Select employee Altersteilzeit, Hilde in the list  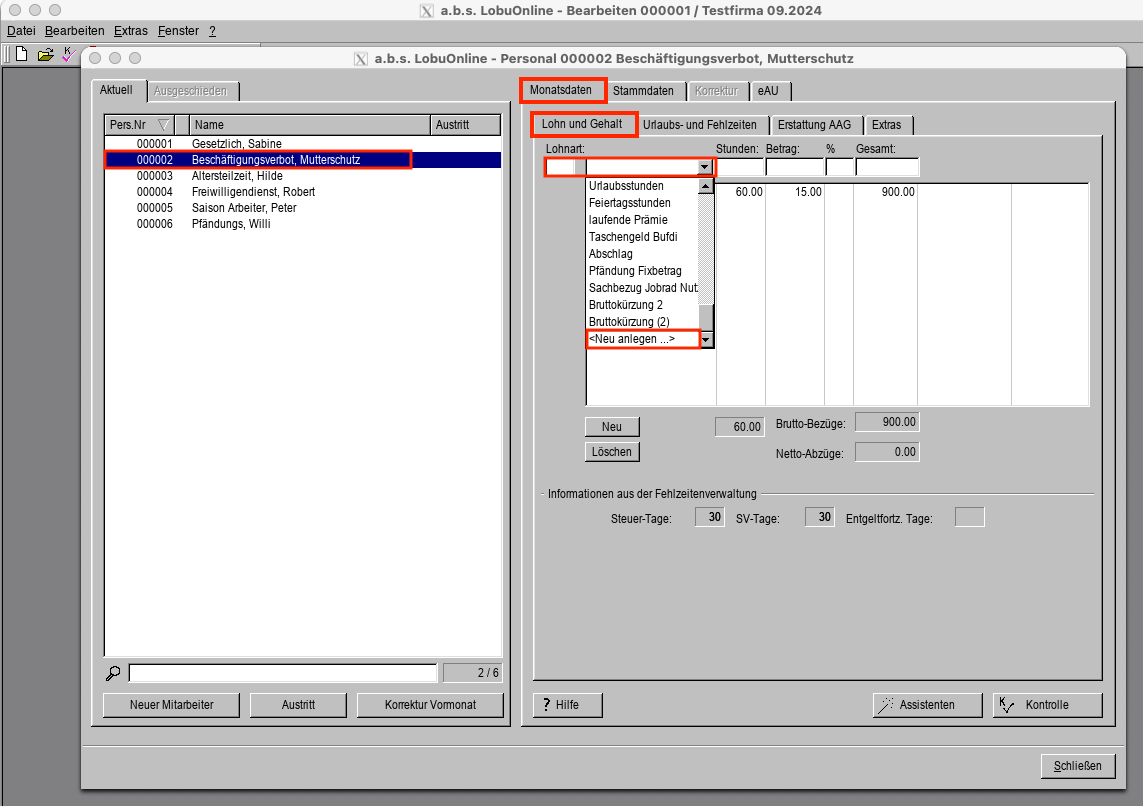point(237,176)
